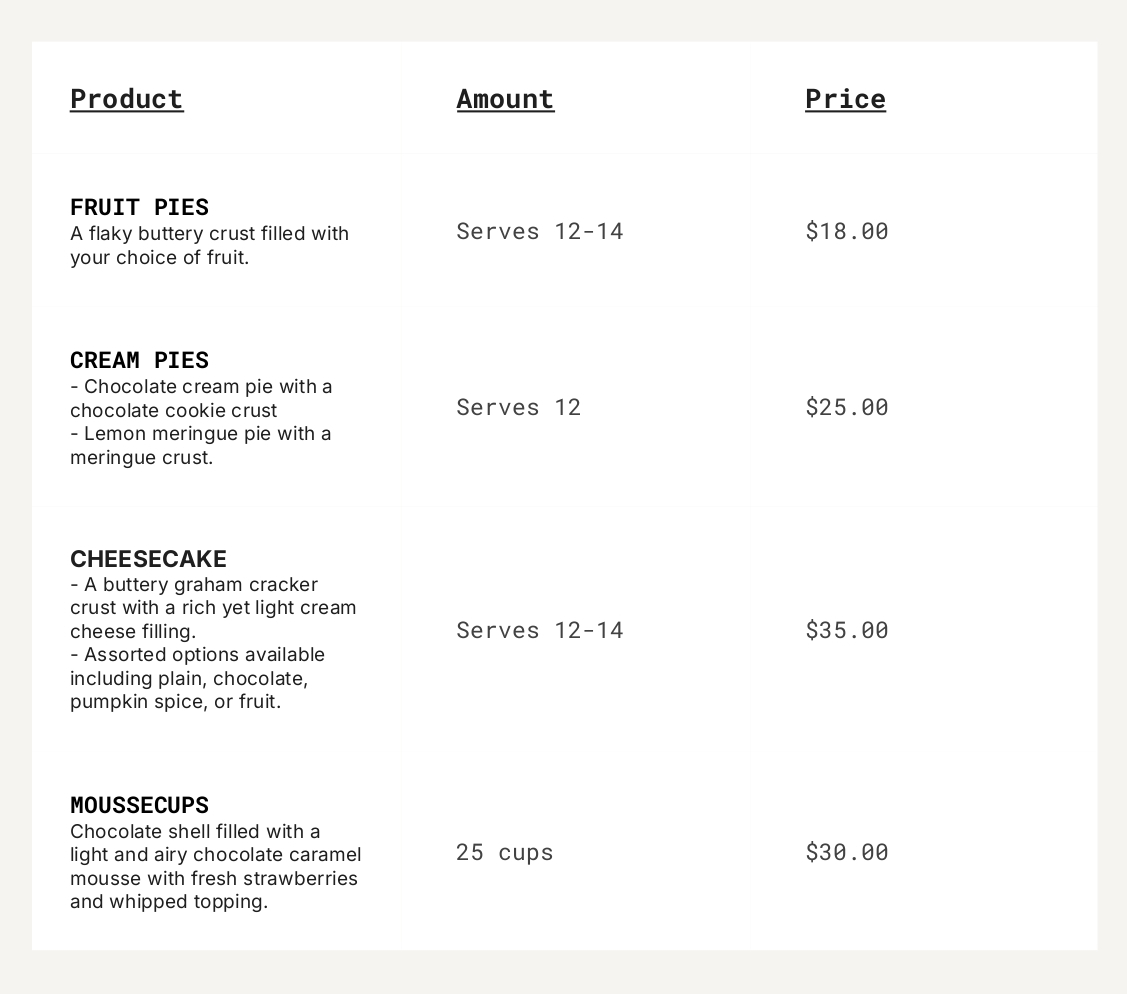1127x994 pixels.
Task: Click the Cheesecake $35.00 price
Action: point(846,630)
